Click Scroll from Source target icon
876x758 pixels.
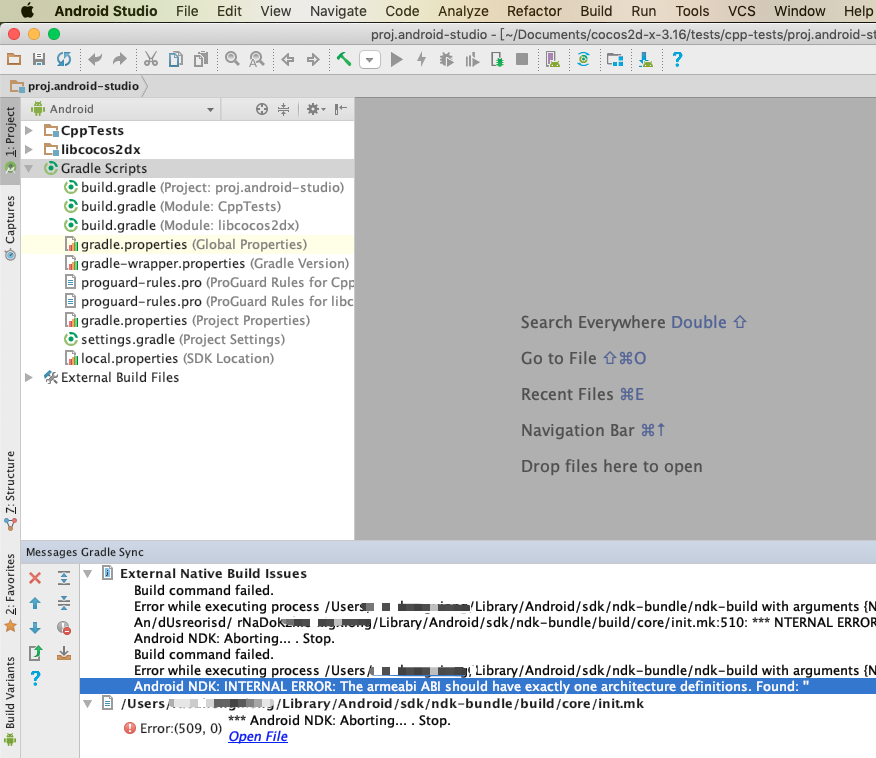pyautogui.click(x=261, y=109)
